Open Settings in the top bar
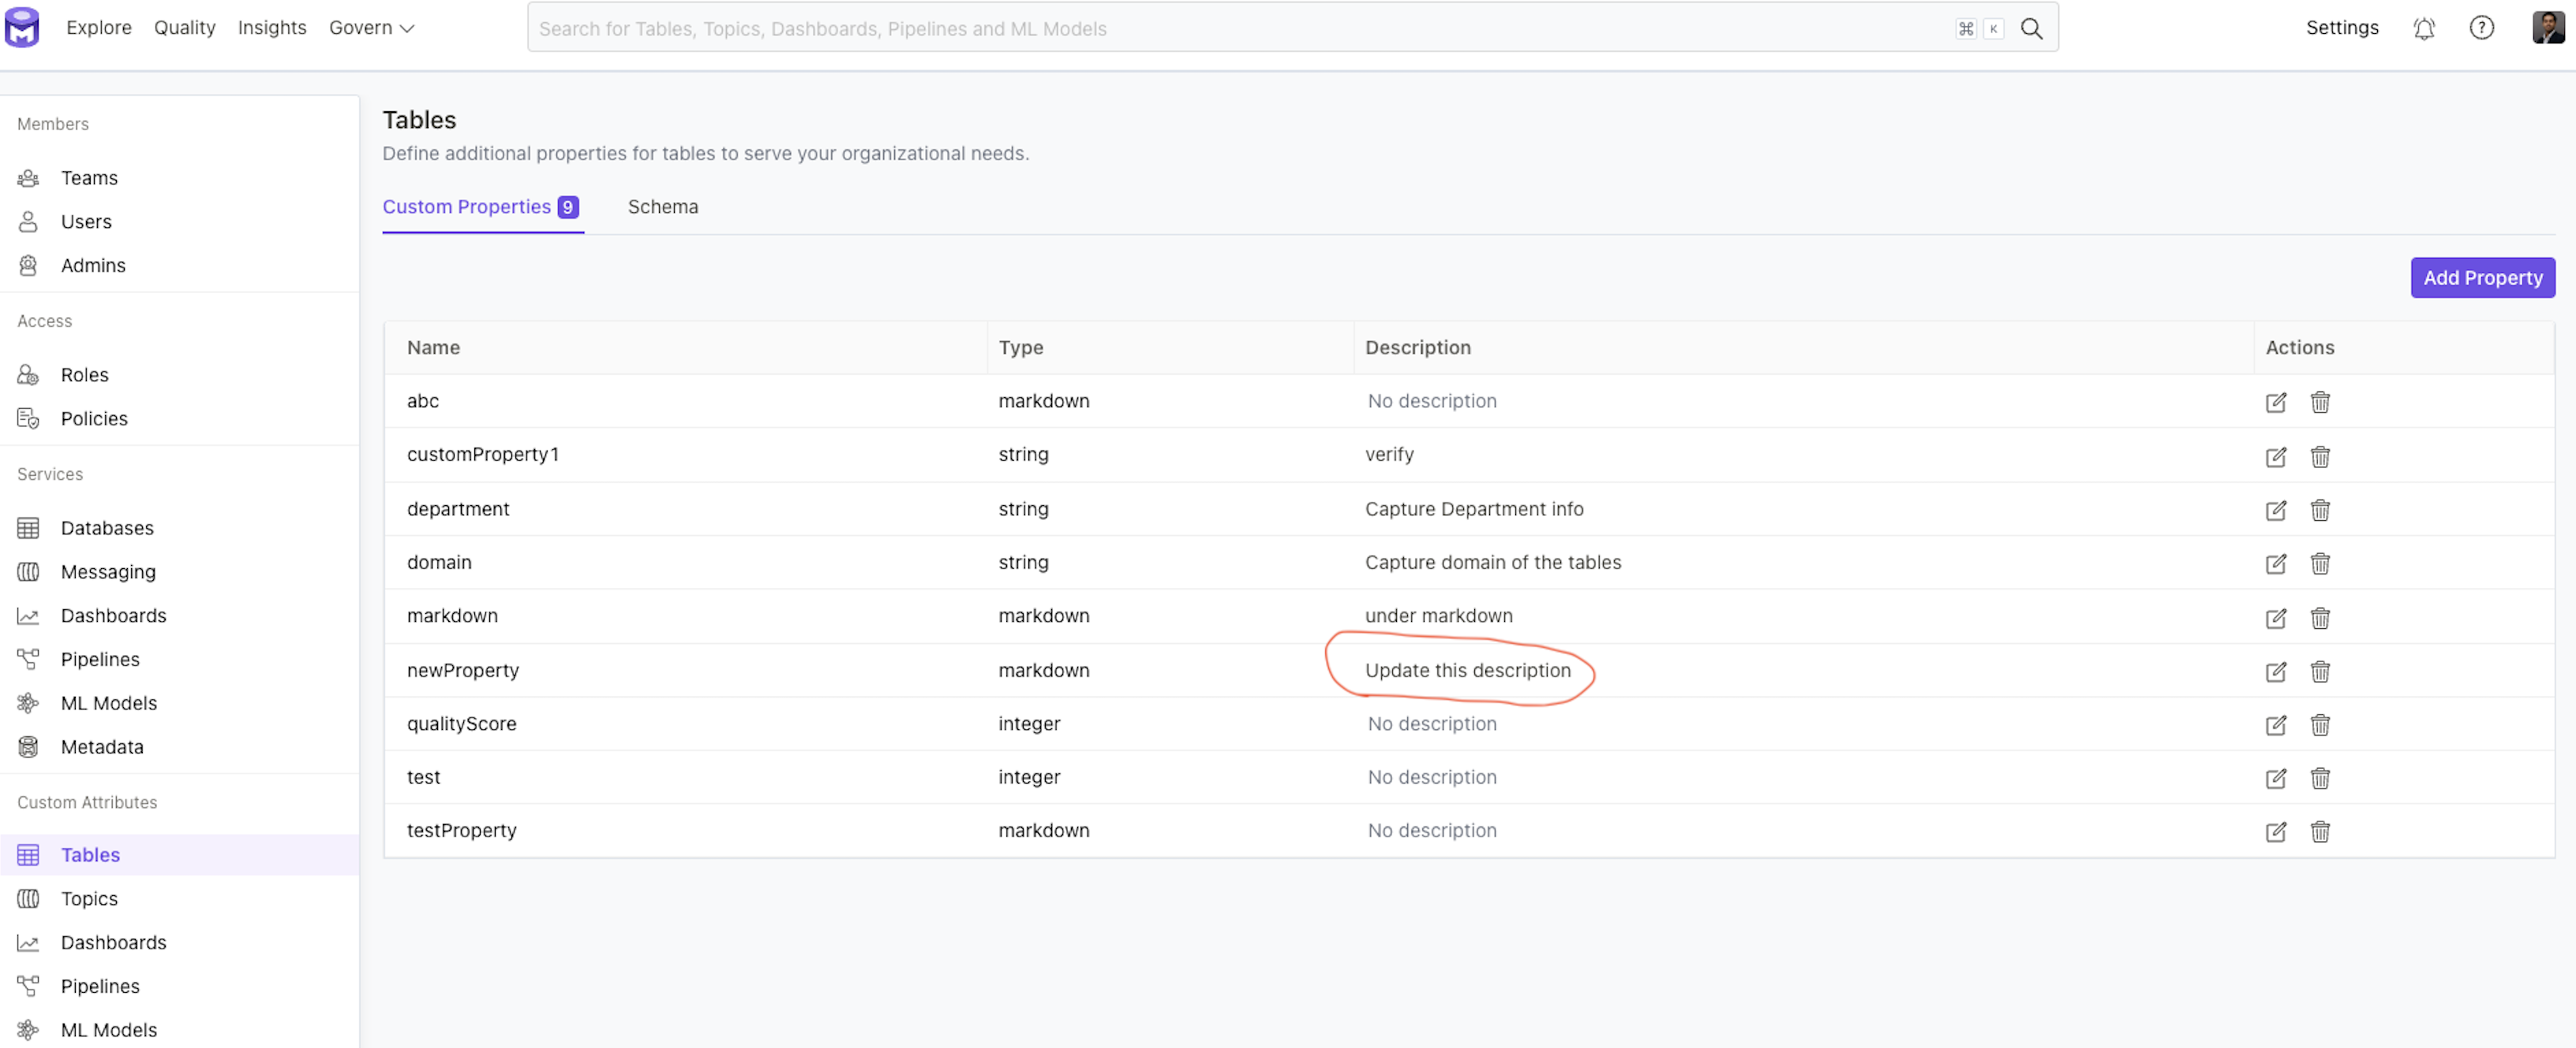2576x1048 pixels. coord(2342,28)
